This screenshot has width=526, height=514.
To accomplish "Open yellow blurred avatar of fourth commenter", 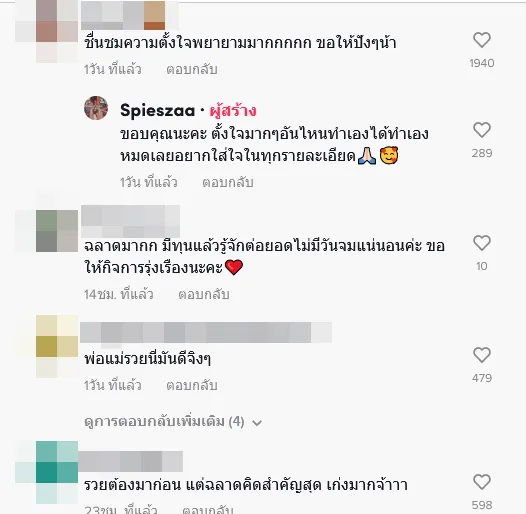I will tap(57, 346).
